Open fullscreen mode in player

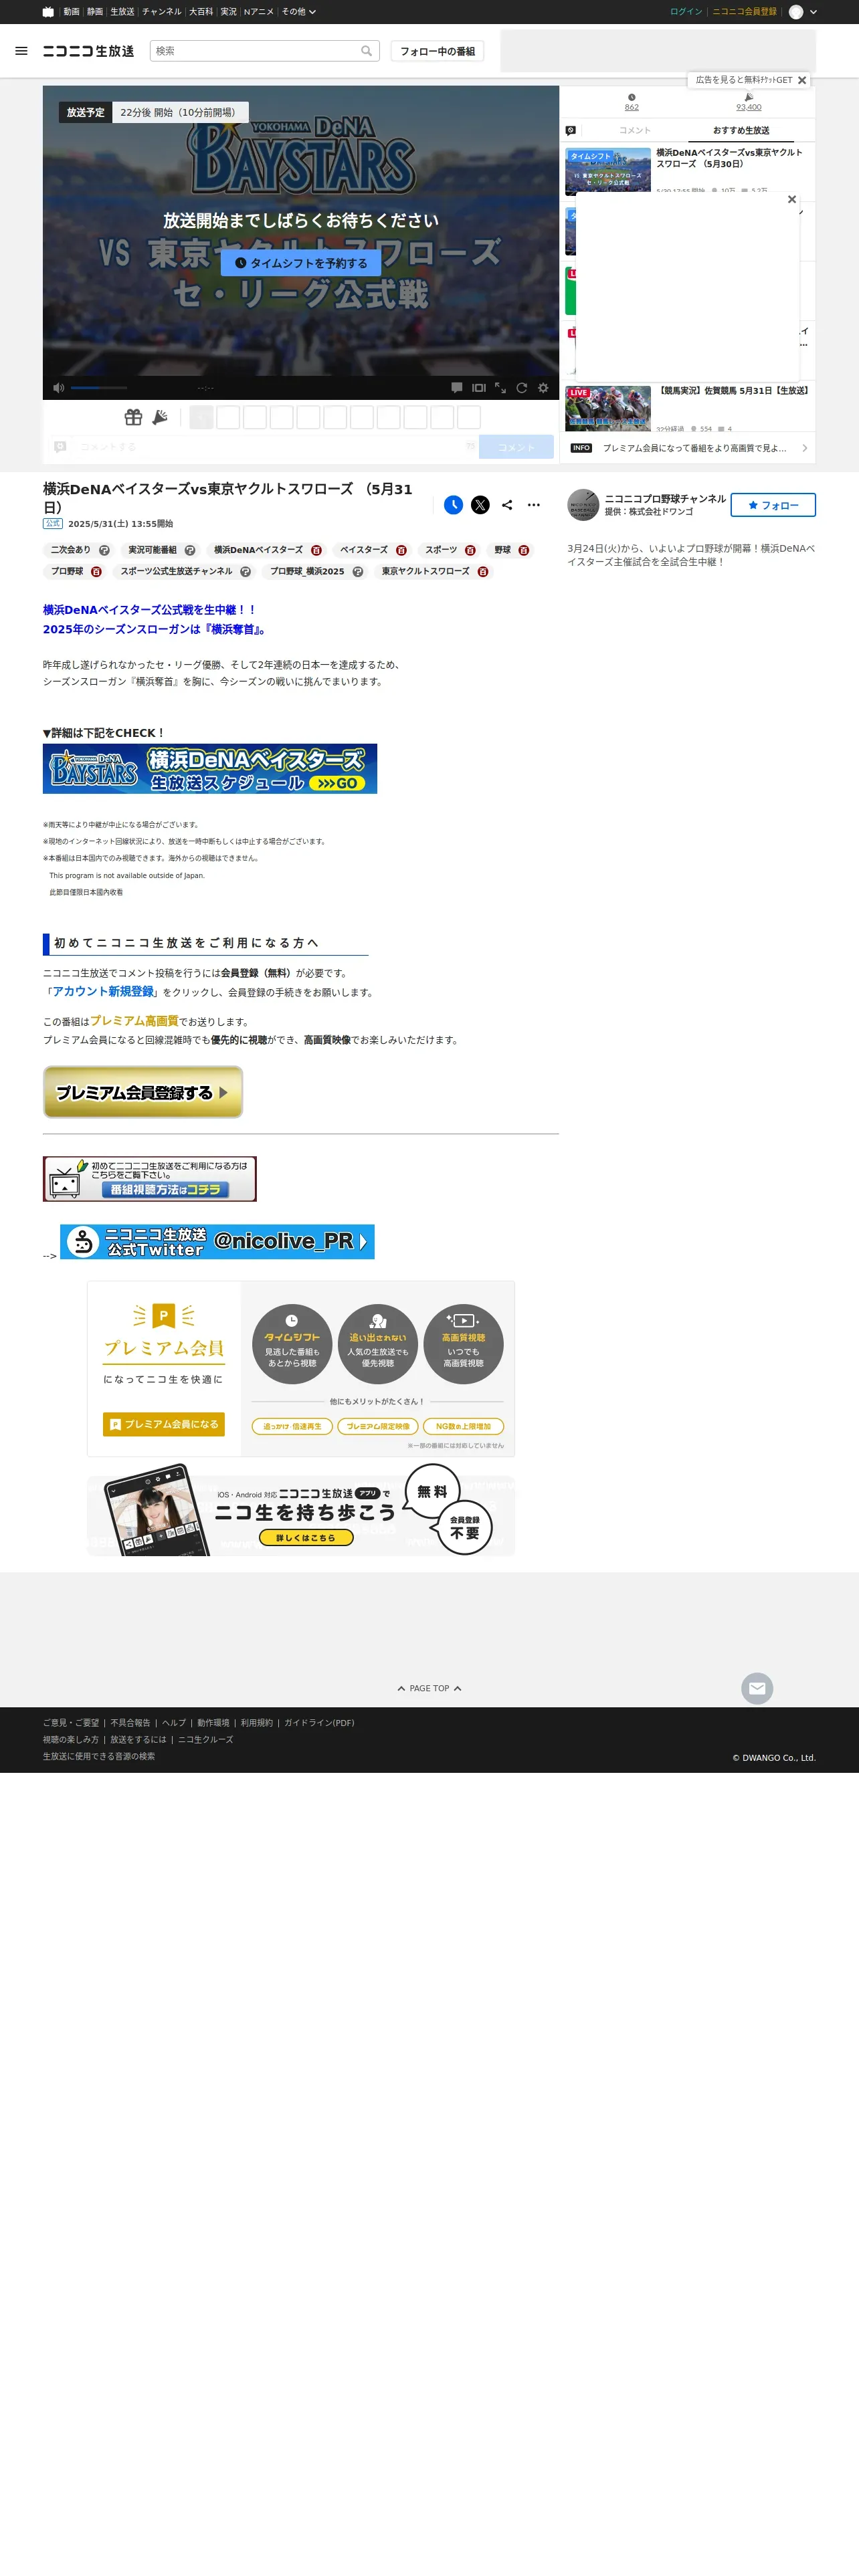[500, 388]
